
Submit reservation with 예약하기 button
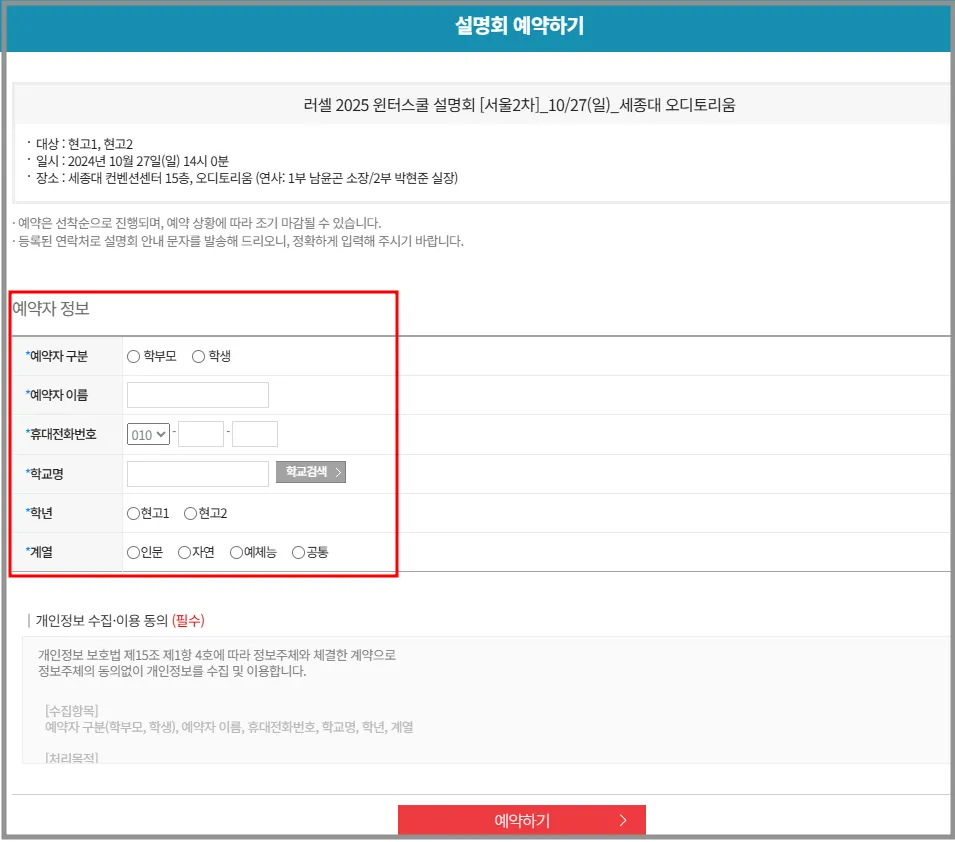coord(521,821)
